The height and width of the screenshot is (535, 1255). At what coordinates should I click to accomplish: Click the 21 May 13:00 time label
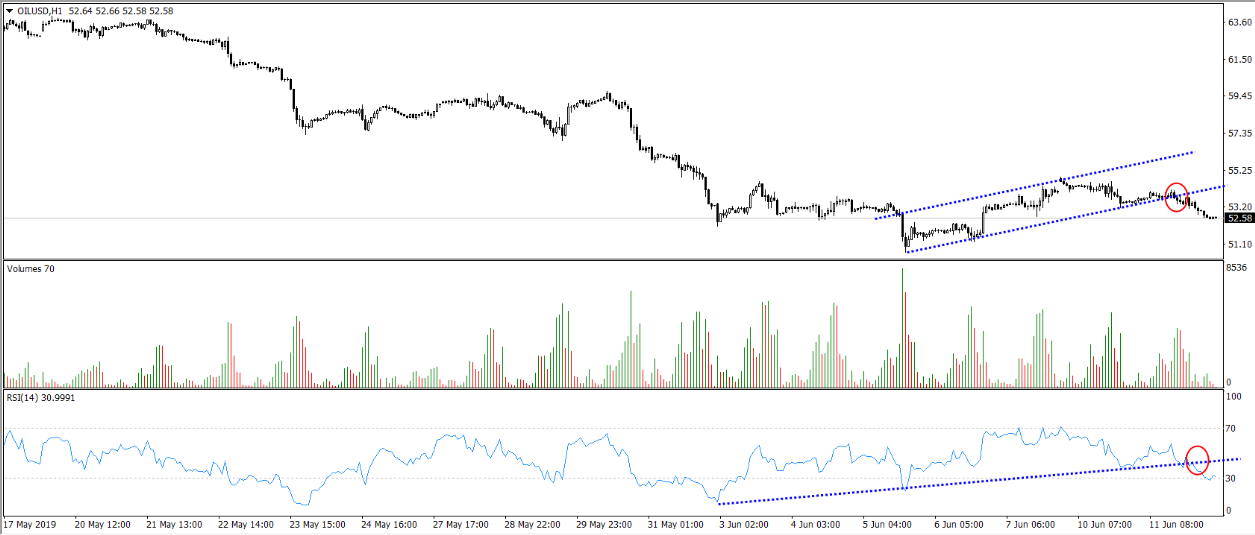[x=175, y=523]
